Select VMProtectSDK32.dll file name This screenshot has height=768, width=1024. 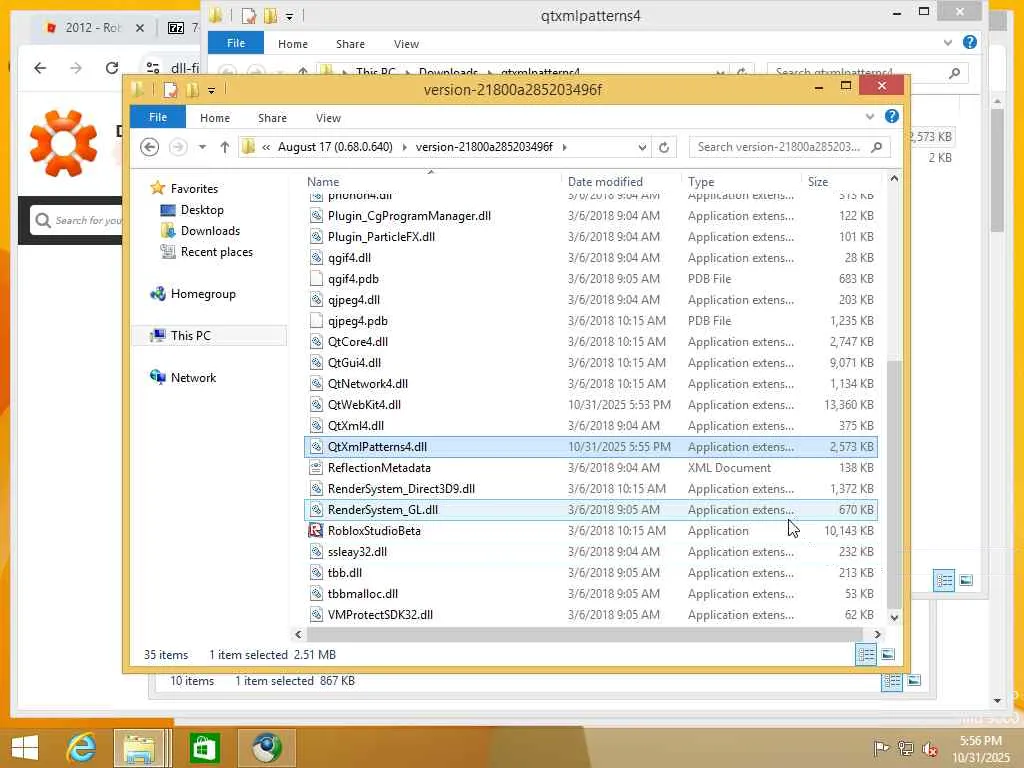(380, 615)
